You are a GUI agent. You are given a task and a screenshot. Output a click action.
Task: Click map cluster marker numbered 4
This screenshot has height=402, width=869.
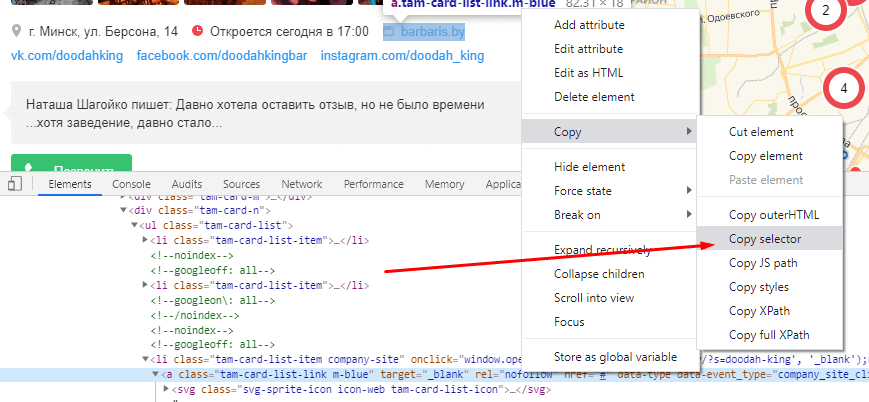(x=844, y=88)
